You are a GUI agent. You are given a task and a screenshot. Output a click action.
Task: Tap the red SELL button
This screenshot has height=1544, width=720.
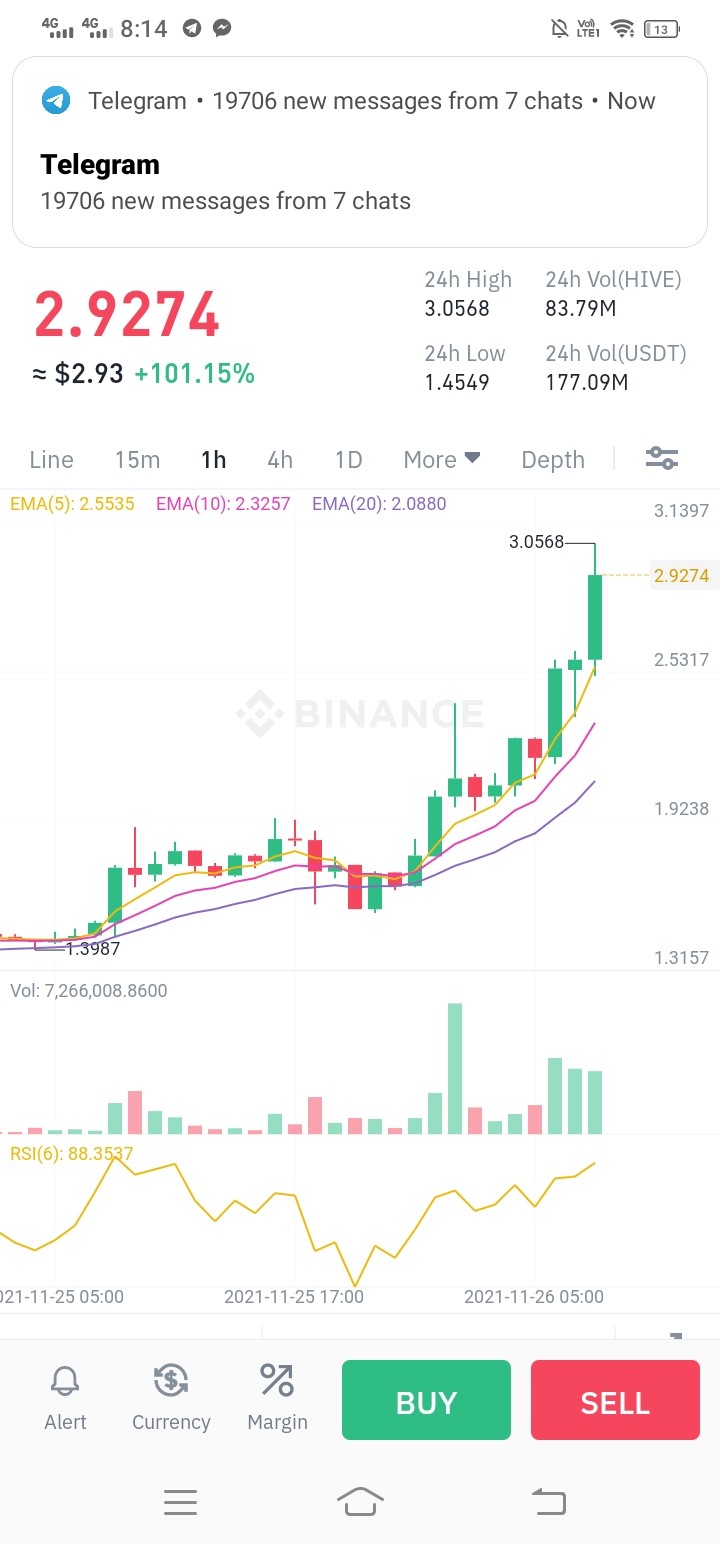pyautogui.click(x=615, y=1400)
